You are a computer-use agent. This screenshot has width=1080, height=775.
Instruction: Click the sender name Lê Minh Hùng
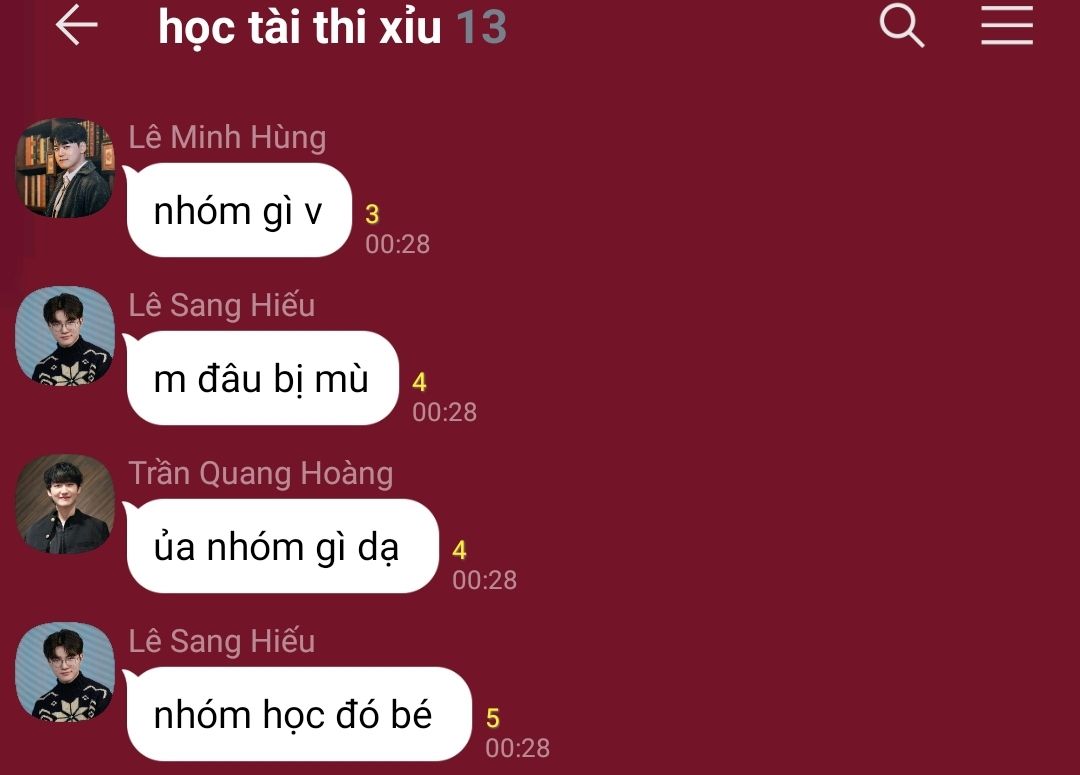227,137
